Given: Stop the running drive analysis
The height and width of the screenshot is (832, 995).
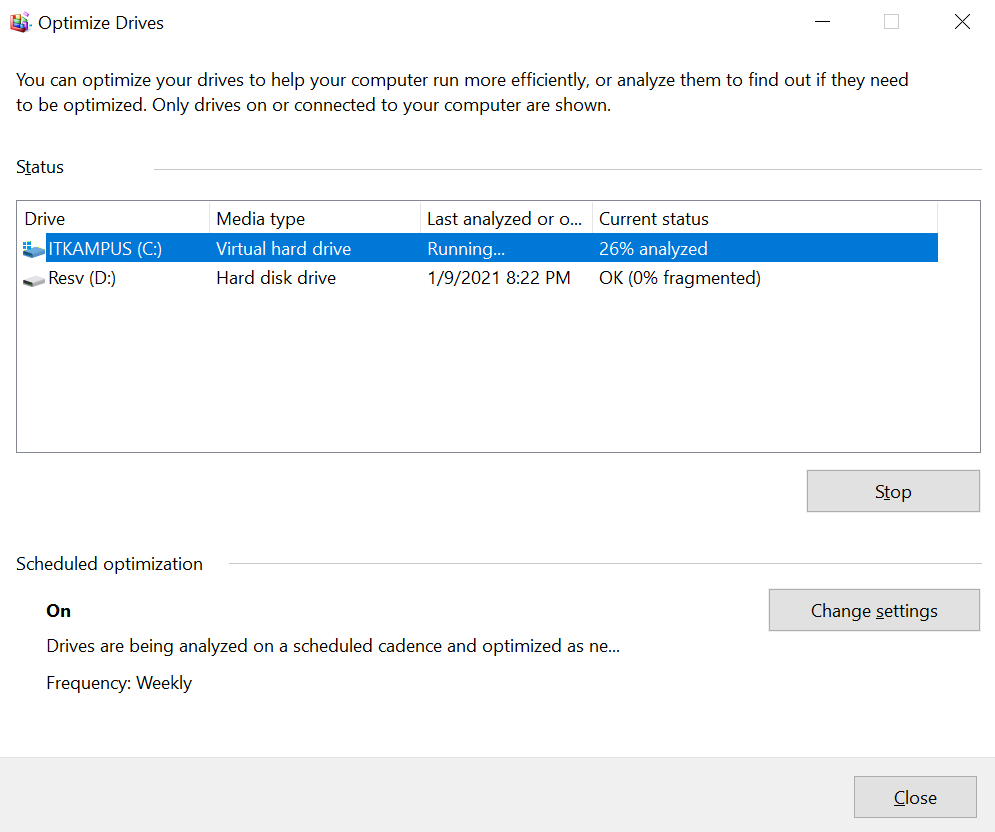Looking at the screenshot, I should pos(892,491).
